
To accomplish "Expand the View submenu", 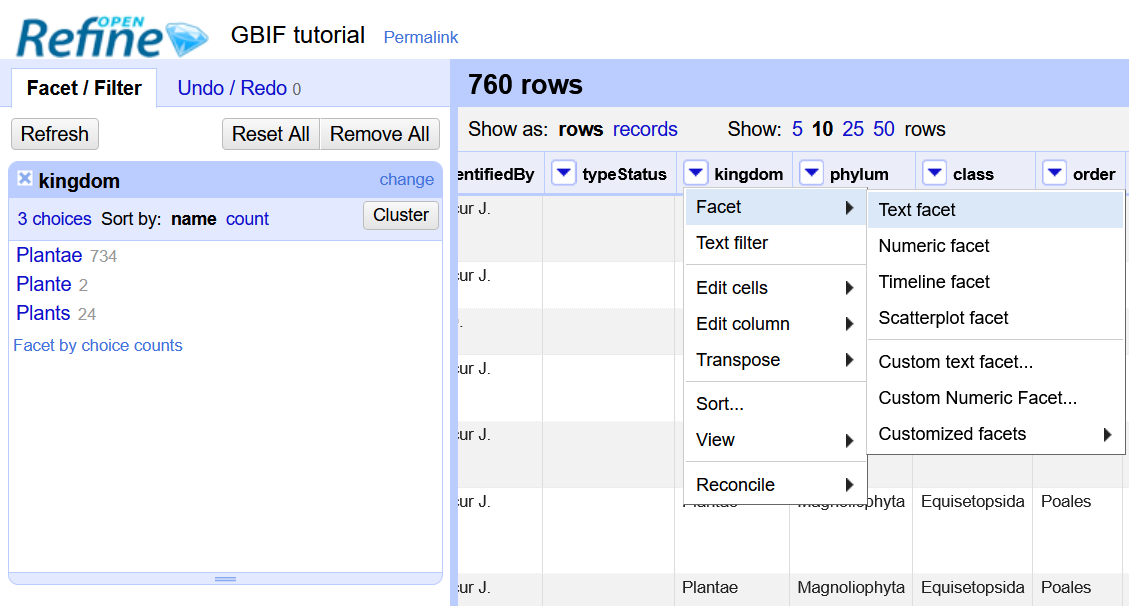I will coord(775,440).
